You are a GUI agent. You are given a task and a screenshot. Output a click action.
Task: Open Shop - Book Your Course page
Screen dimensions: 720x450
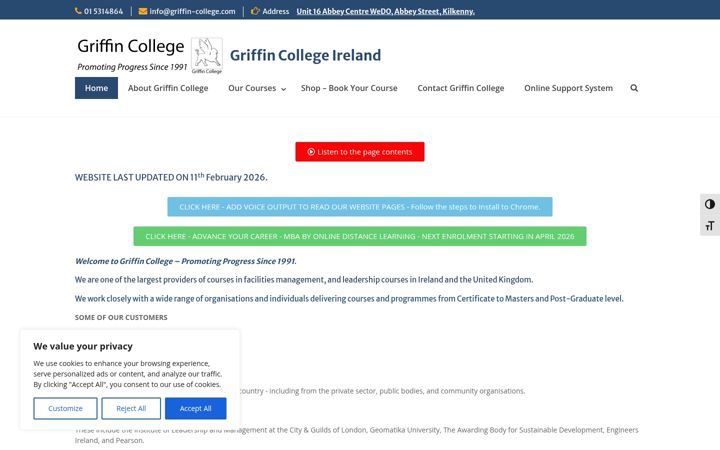pos(349,88)
